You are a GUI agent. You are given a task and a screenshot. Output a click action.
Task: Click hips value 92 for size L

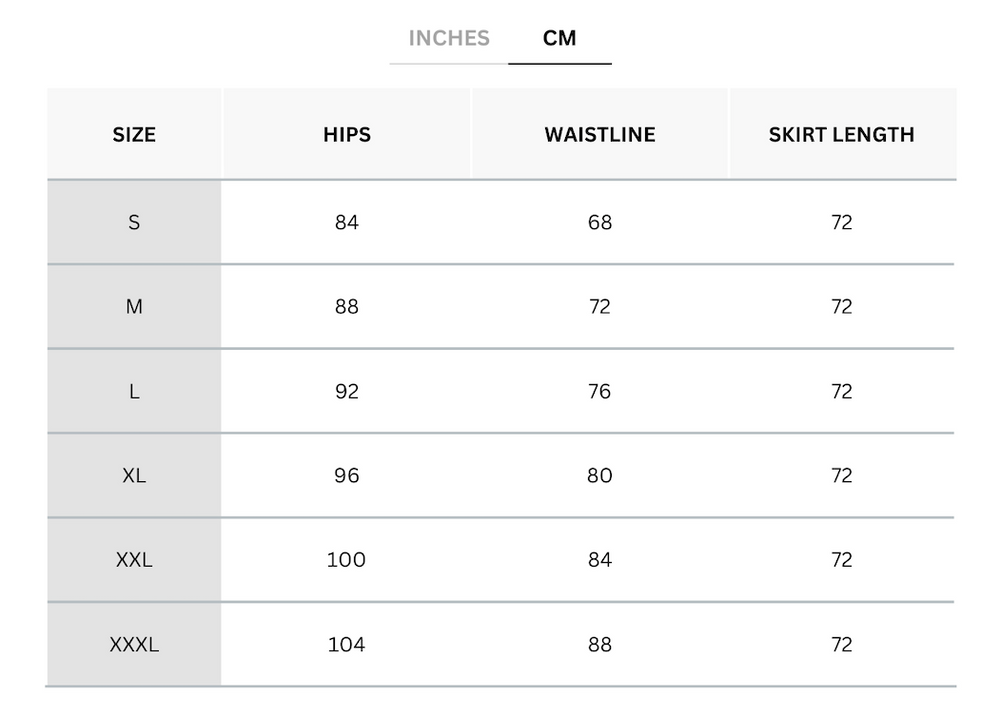(x=347, y=392)
